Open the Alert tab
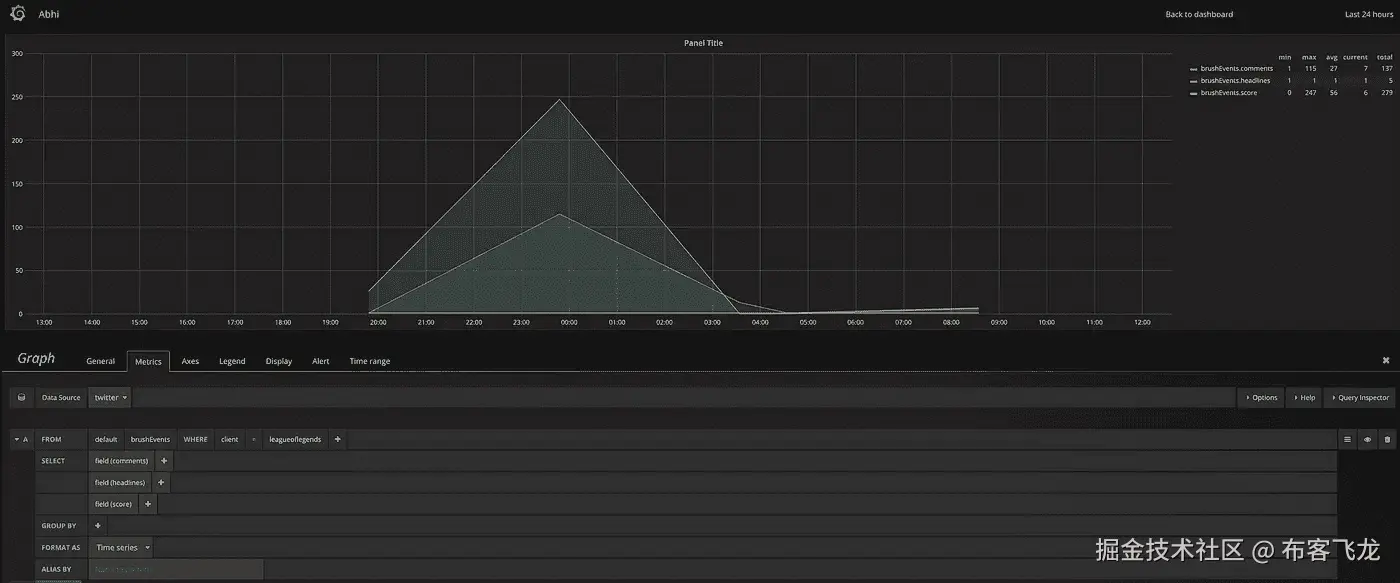Viewport: 1400px width, 583px height. (x=321, y=361)
